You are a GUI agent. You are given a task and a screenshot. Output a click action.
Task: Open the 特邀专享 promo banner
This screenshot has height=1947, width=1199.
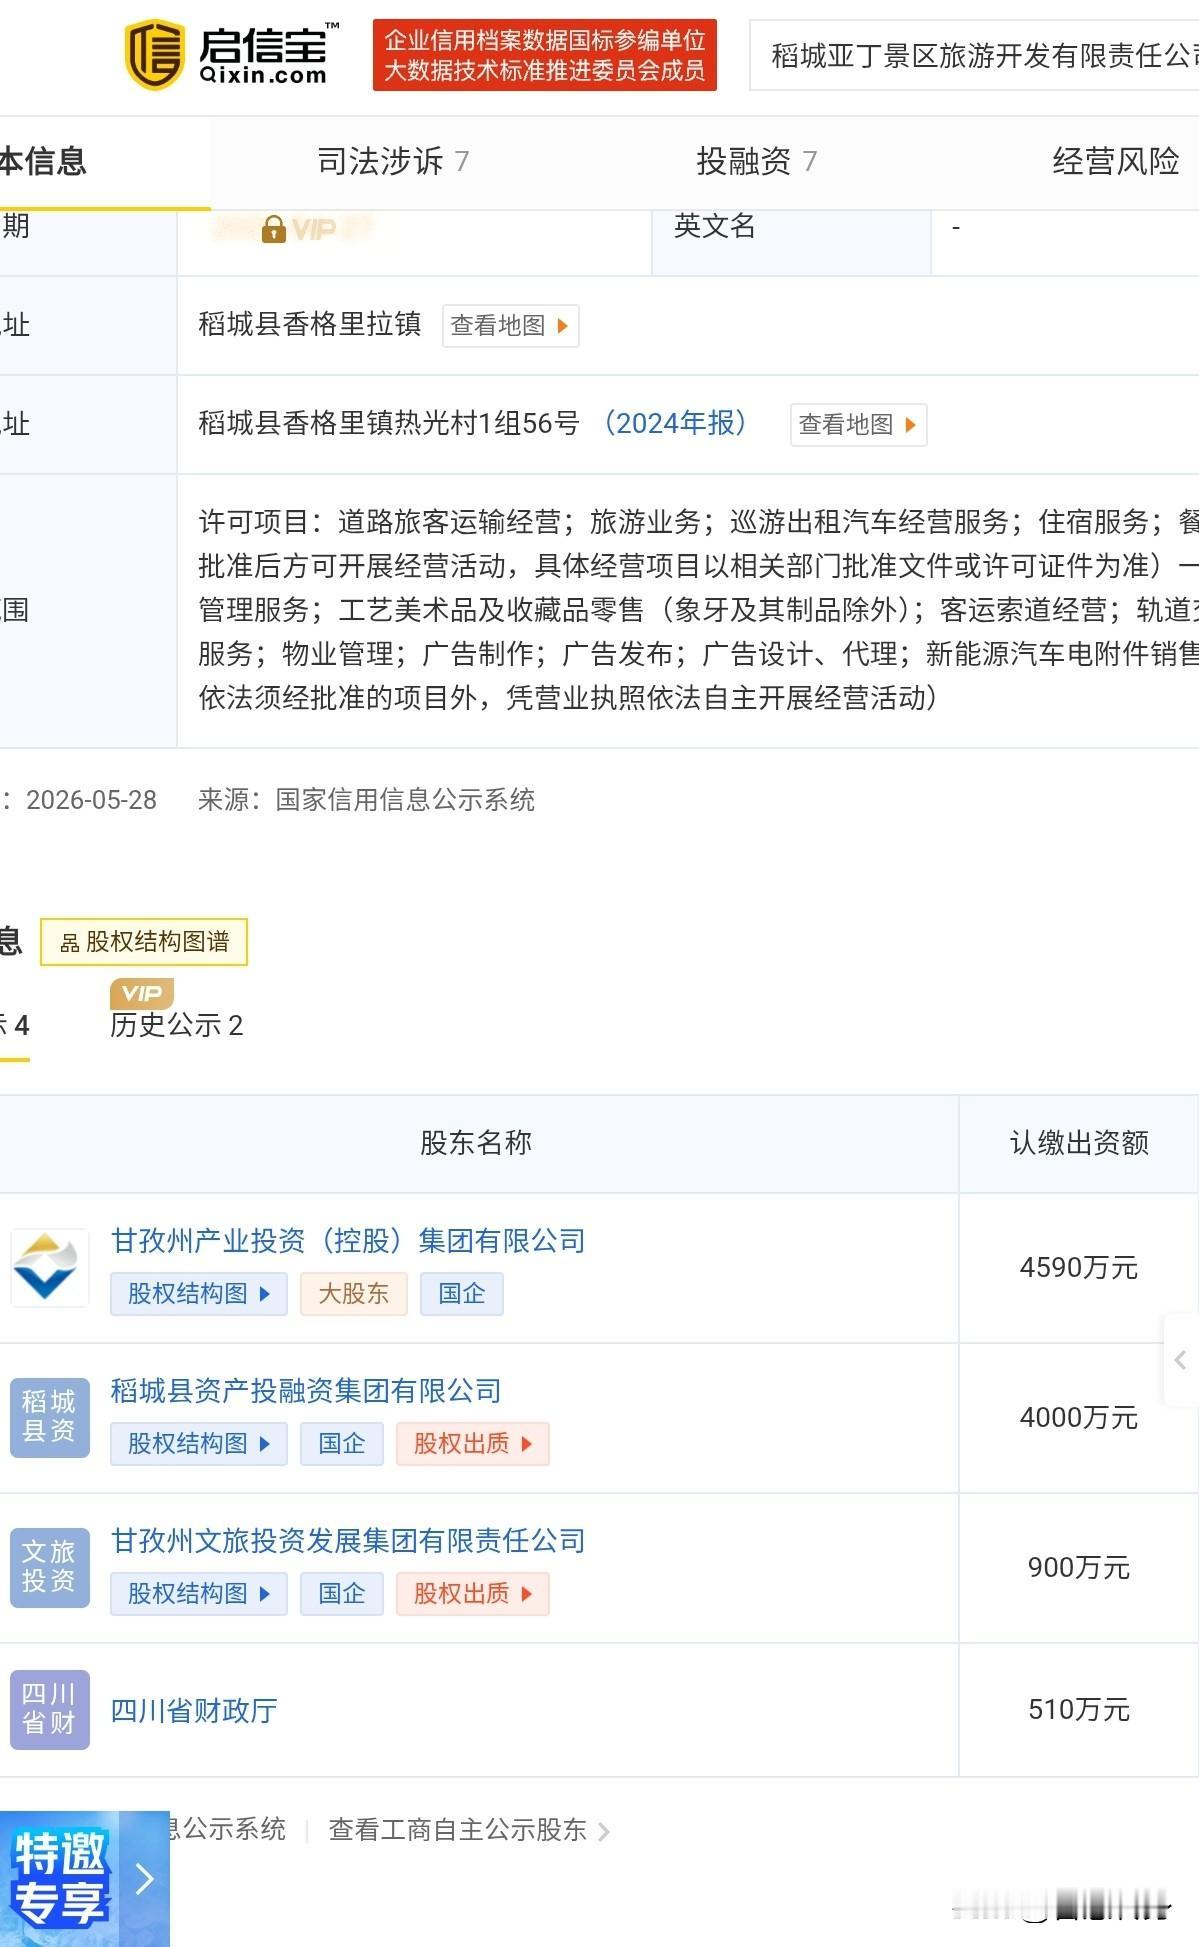[x=85, y=1878]
